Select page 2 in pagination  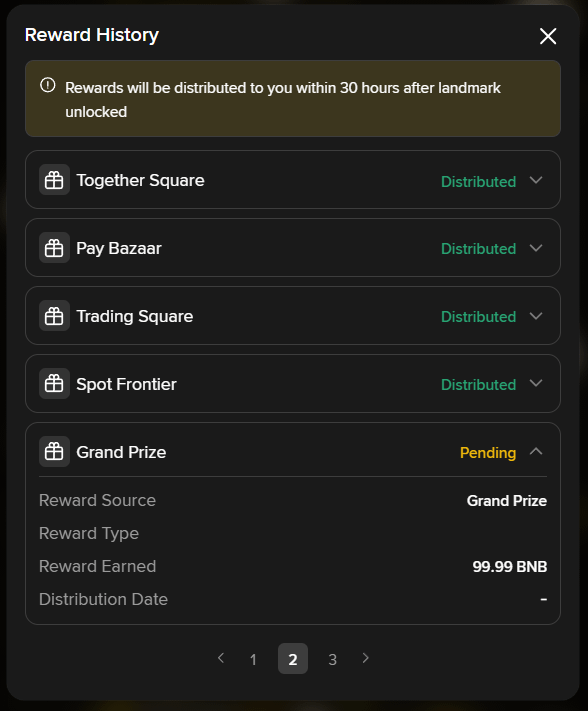point(293,658)
